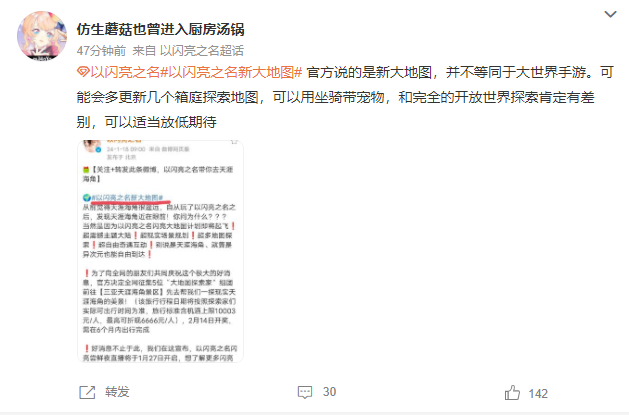Like the post with thumbs-up icon
This screenshot has width=629, height=415.
(512, 393)
